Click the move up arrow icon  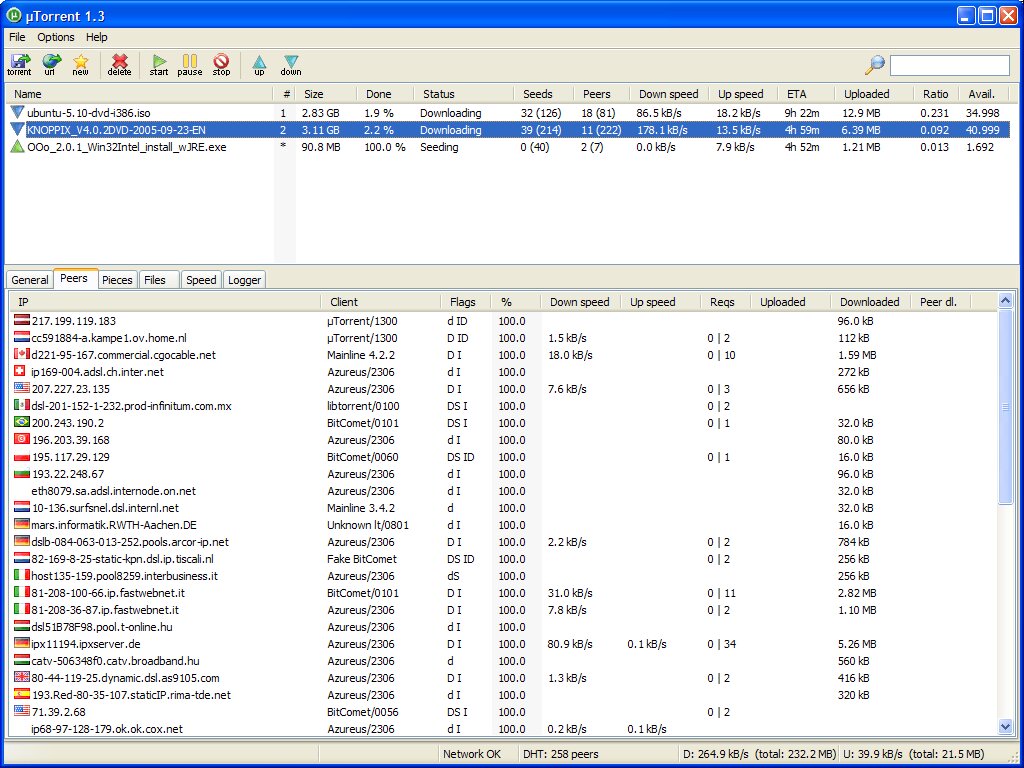(259, 64)
